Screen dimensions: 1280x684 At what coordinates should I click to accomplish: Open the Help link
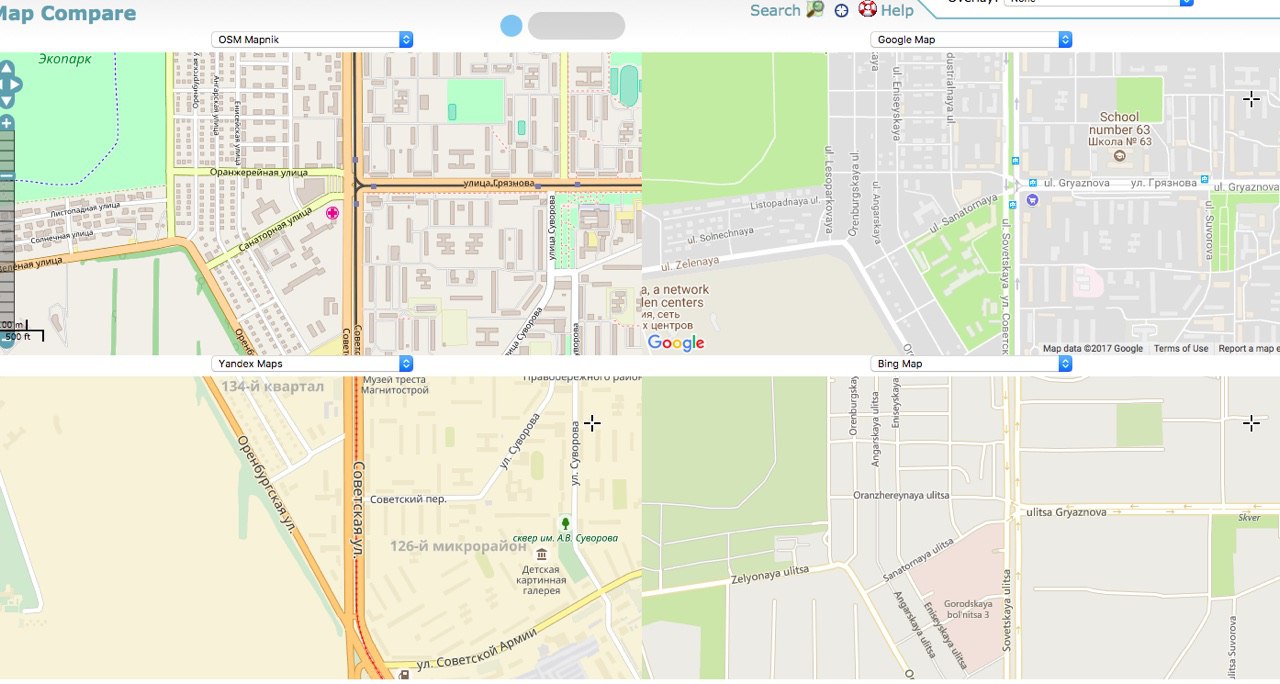(x=897, y=10)
